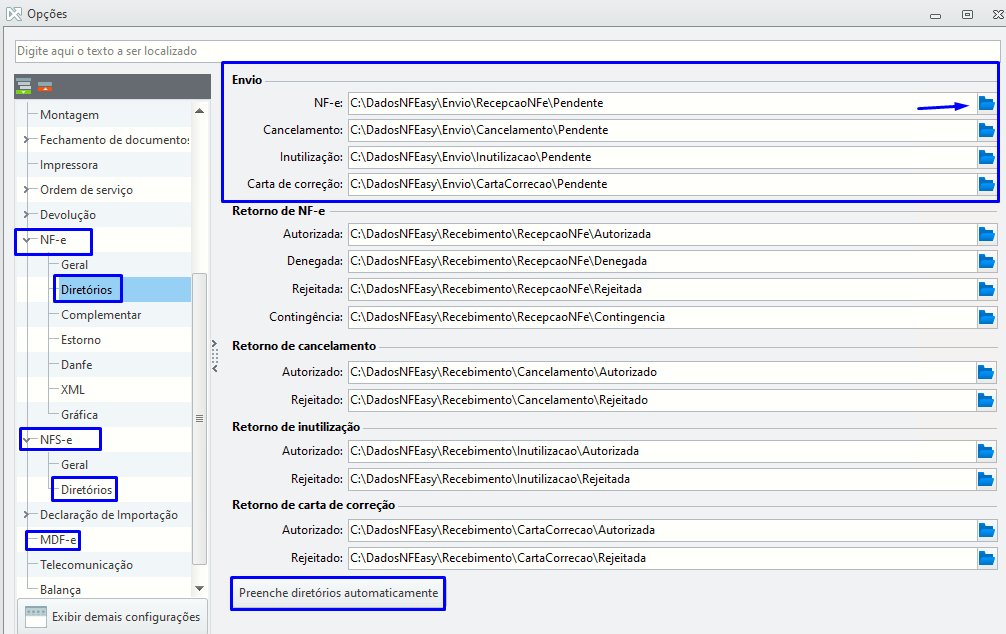Image resolution: width=1006 pixels, height=634 pixels.
Task: Browse folder for Envio Cancelamento path
Action: click(986, 130)
